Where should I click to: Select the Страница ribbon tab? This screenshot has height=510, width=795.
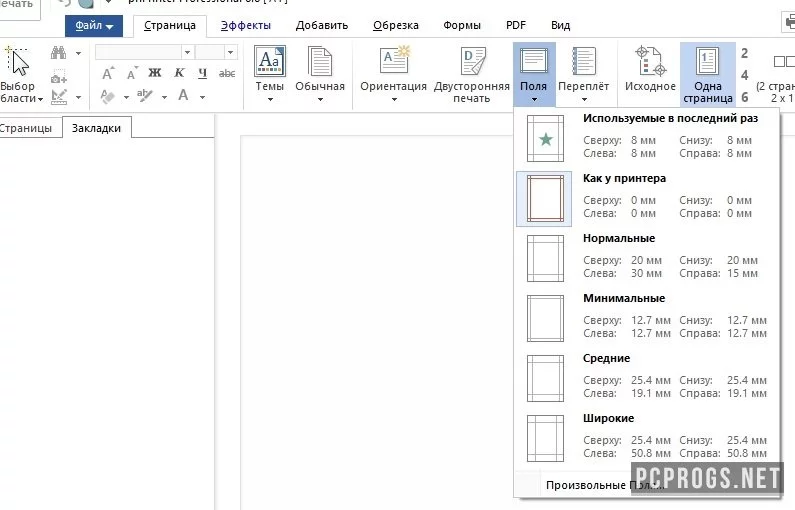point(170,25)
